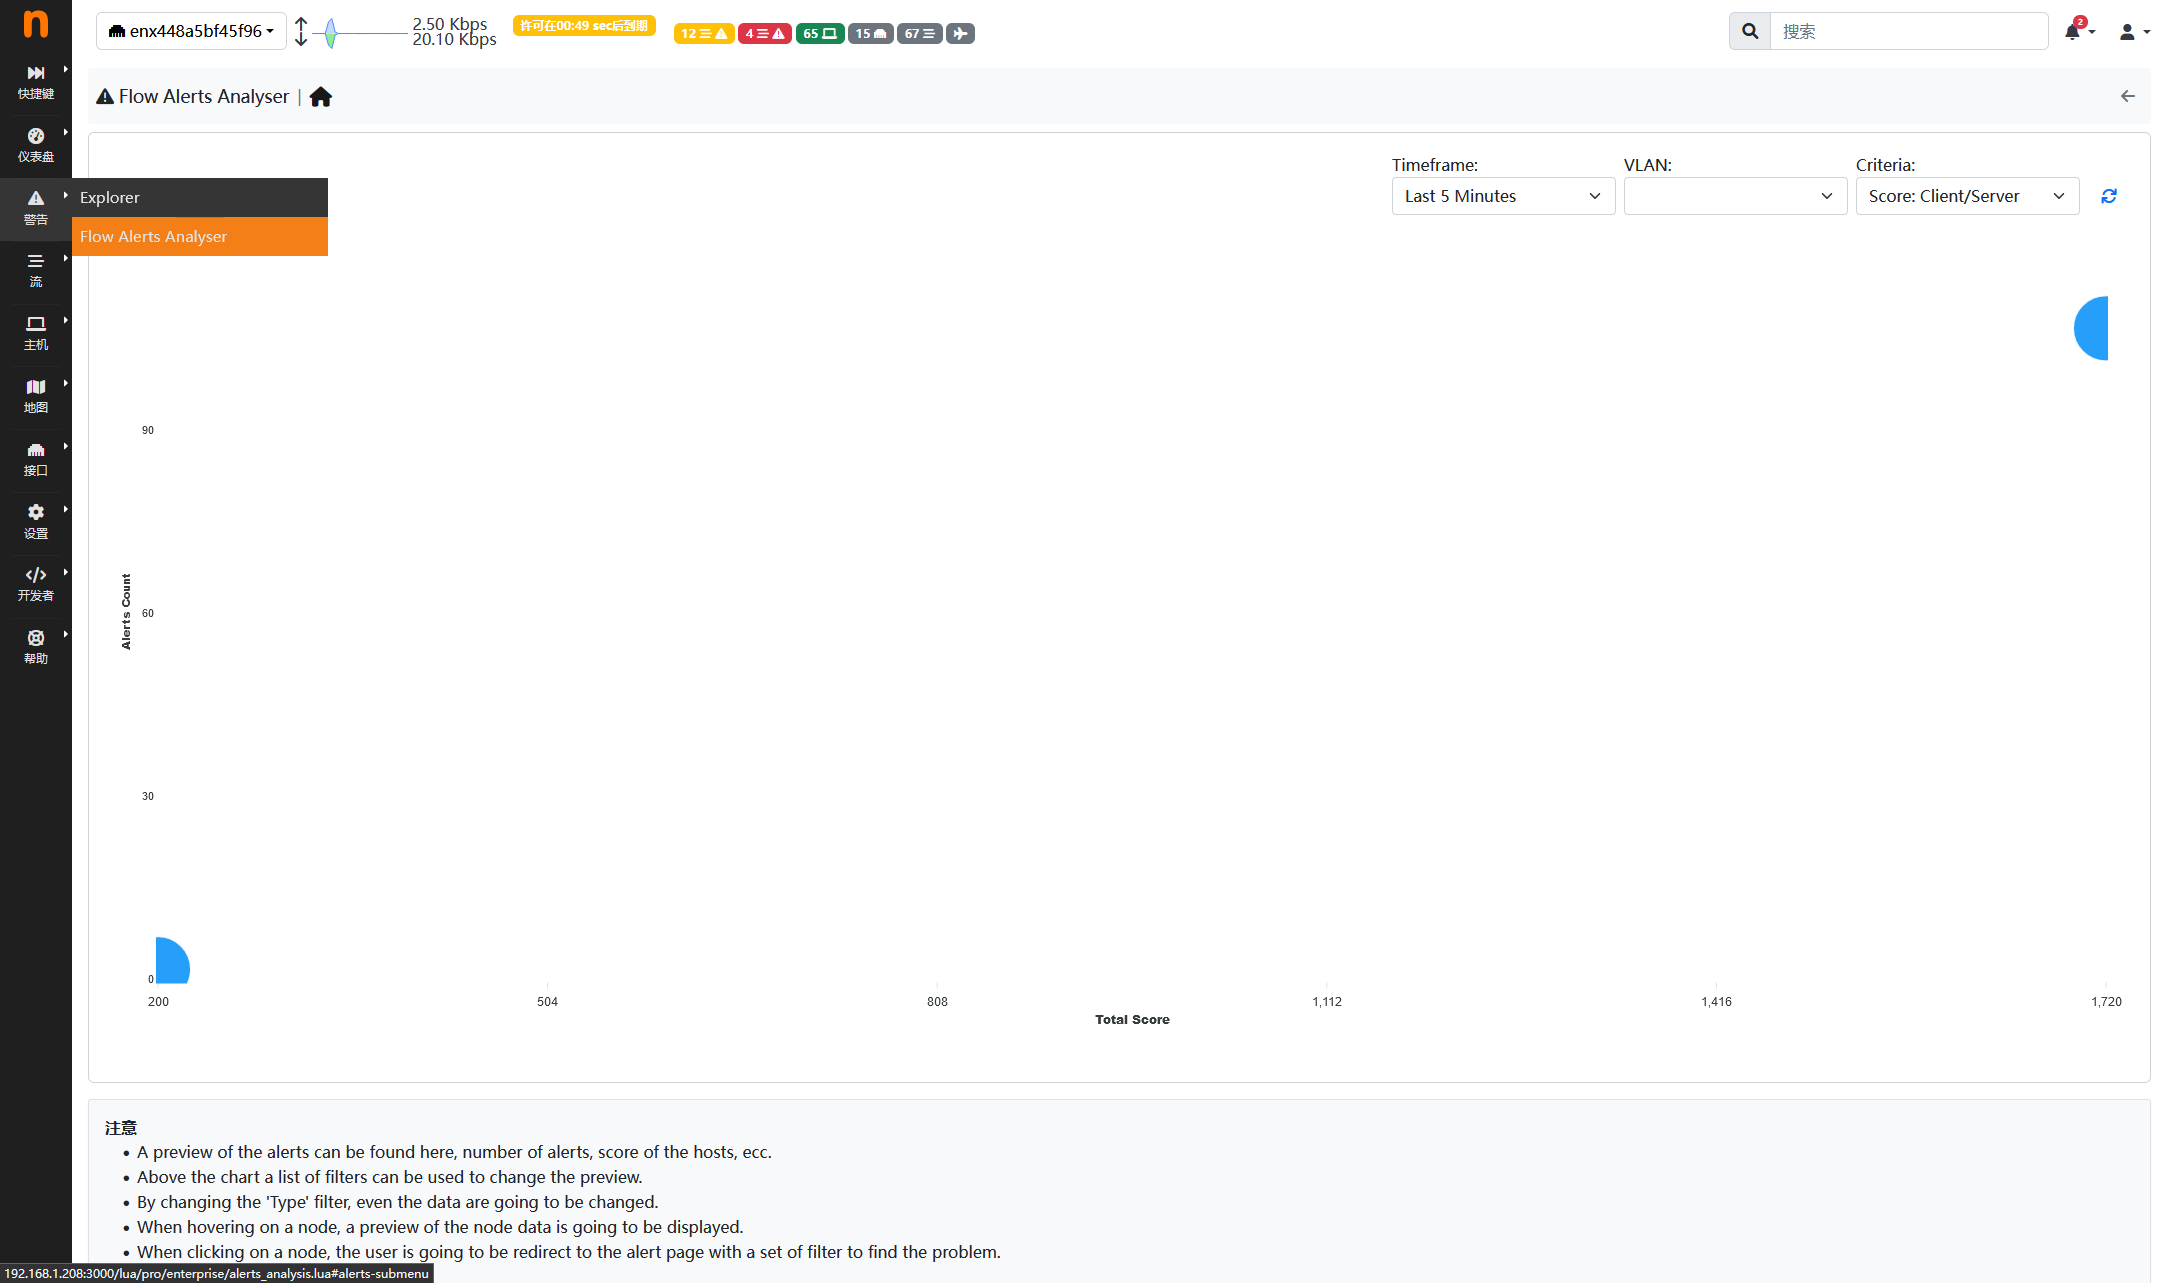
Task: Click the search input field
Action: pos(1908,31)
